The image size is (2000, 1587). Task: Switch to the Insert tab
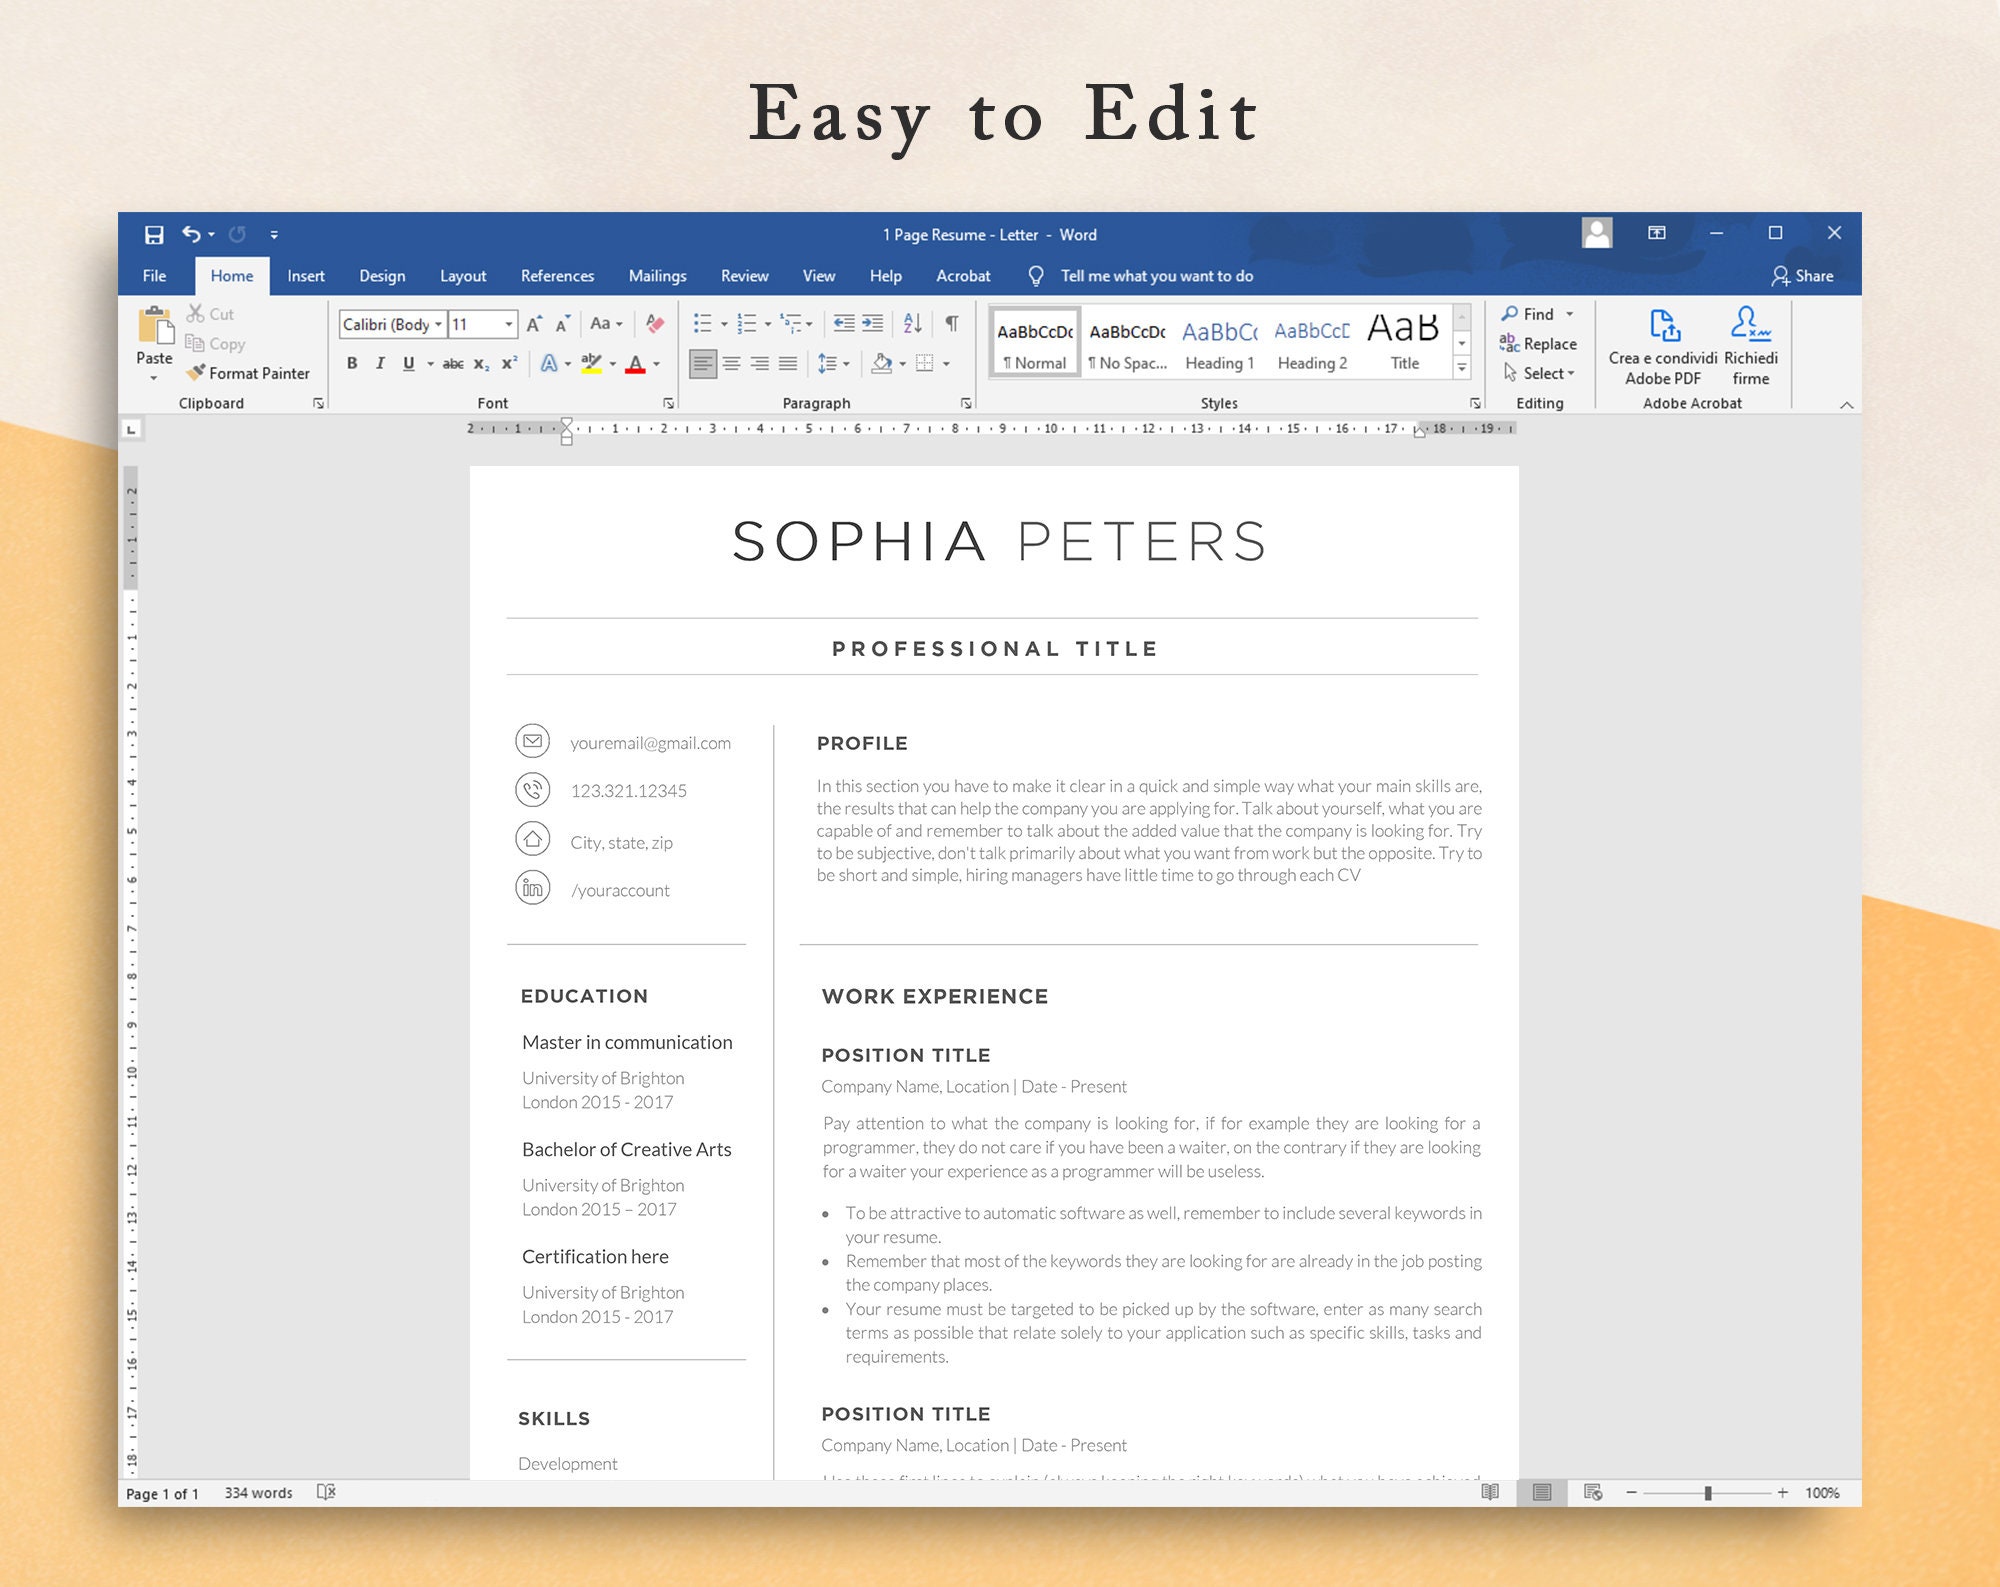pyautogui.click(x=306, y=276)
